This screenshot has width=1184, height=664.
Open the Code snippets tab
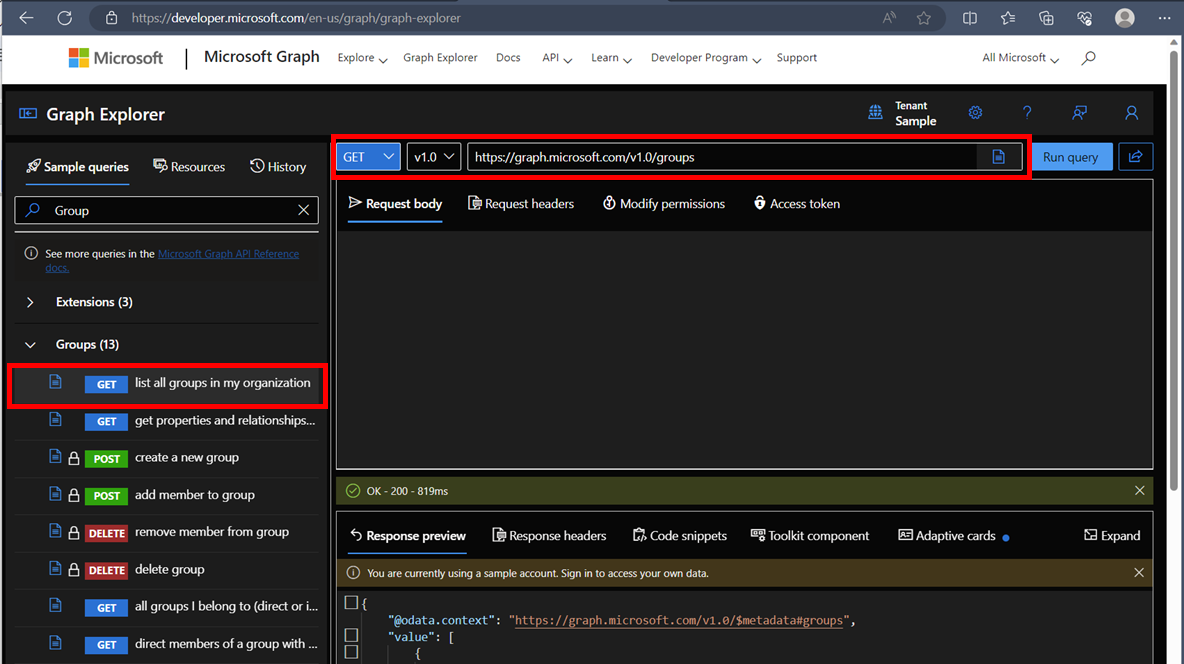coord(680,536)
